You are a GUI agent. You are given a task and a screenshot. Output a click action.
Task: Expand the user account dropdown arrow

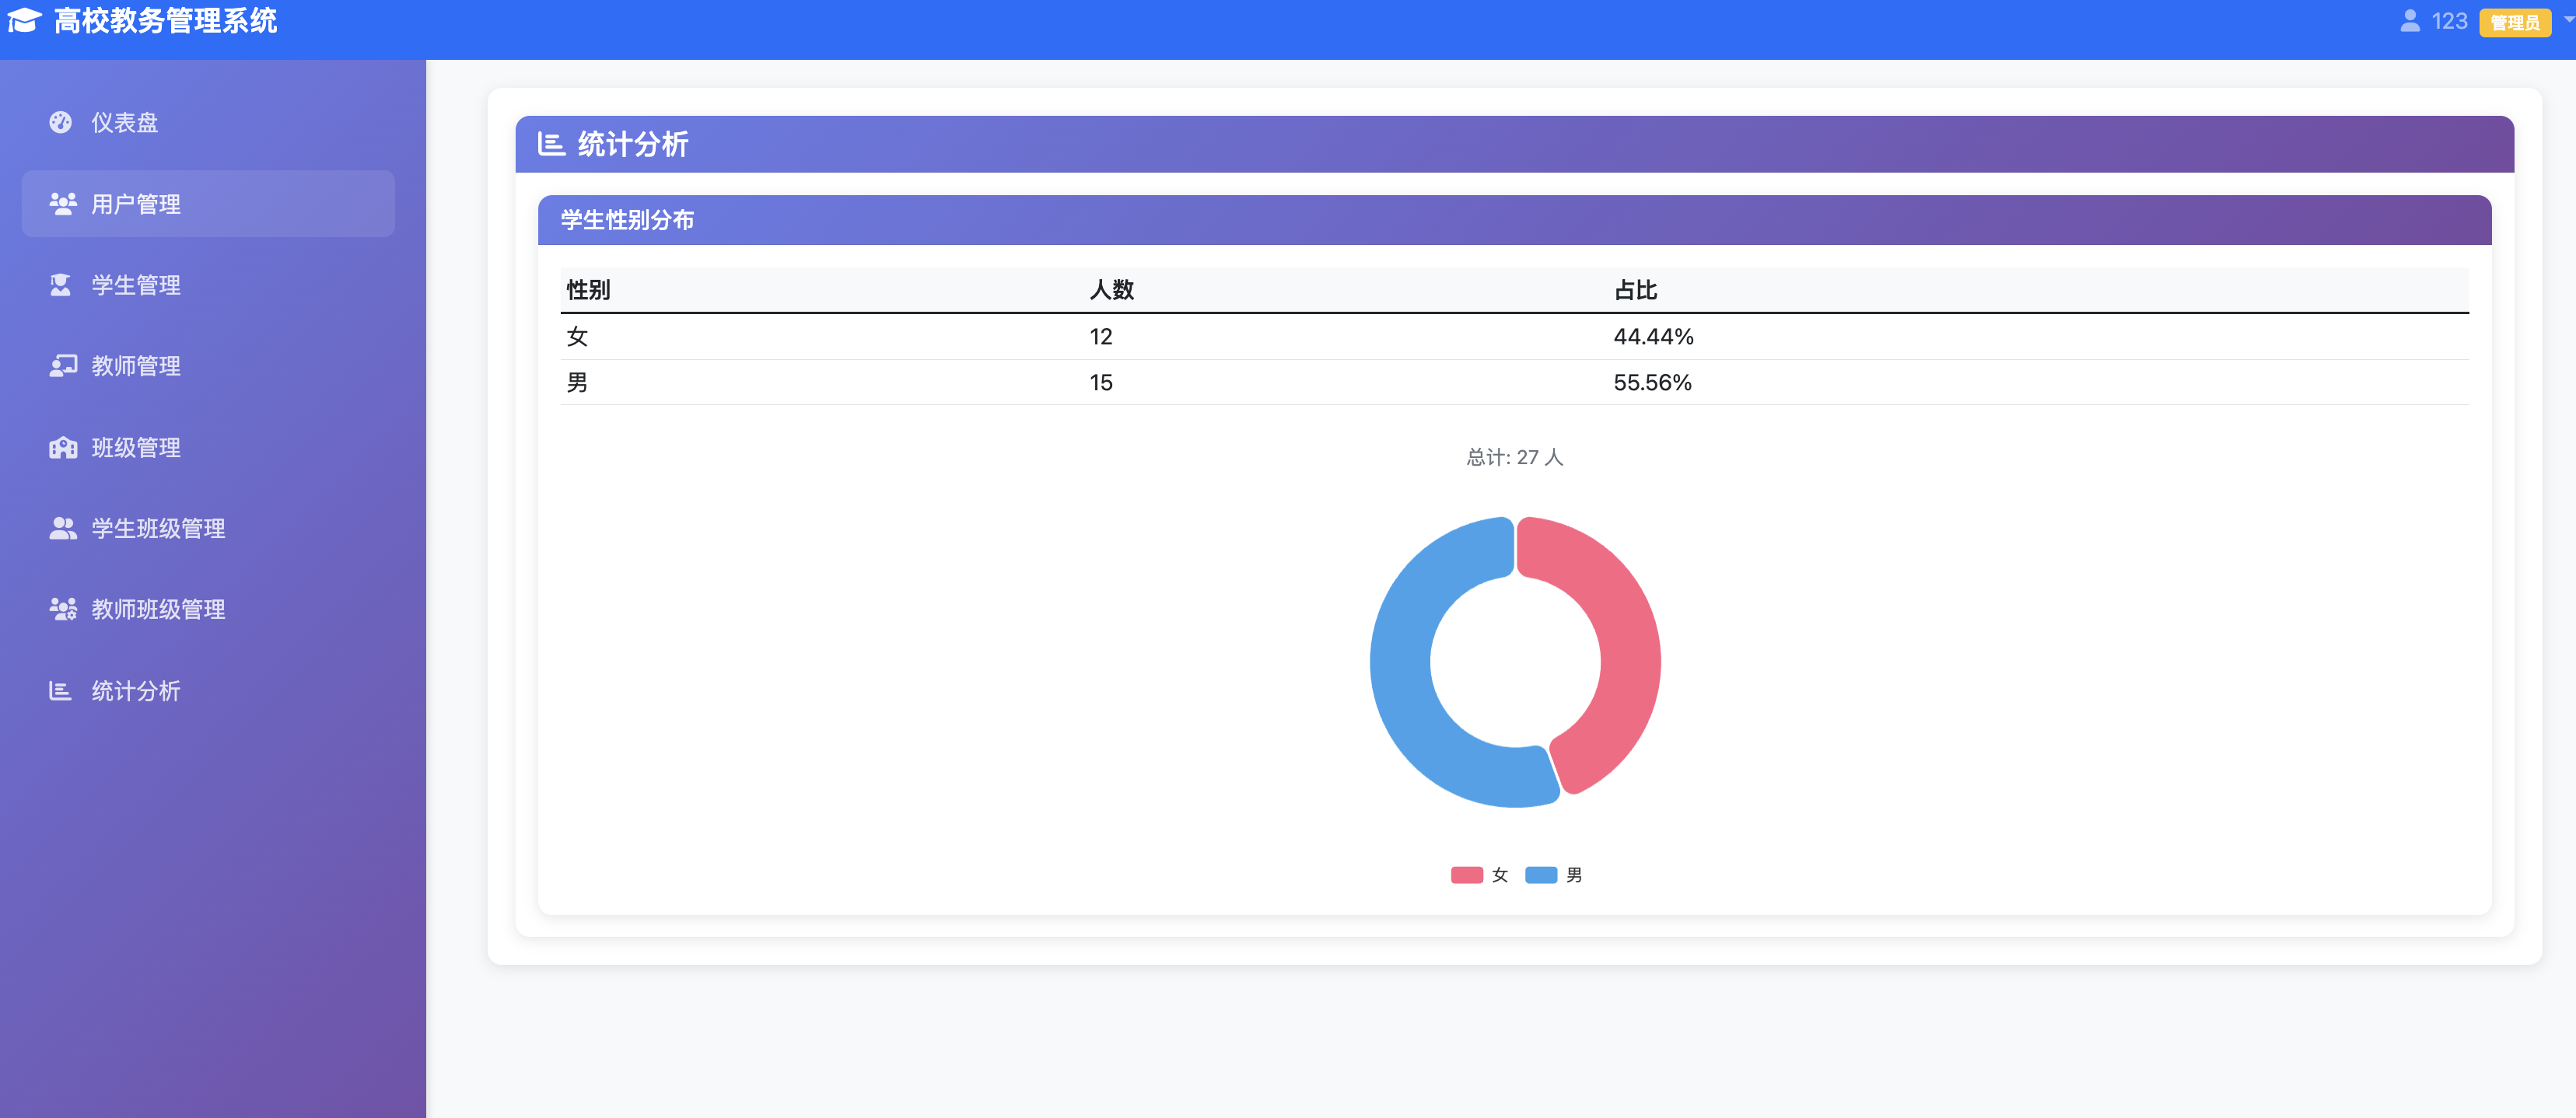coord(2568,19)
